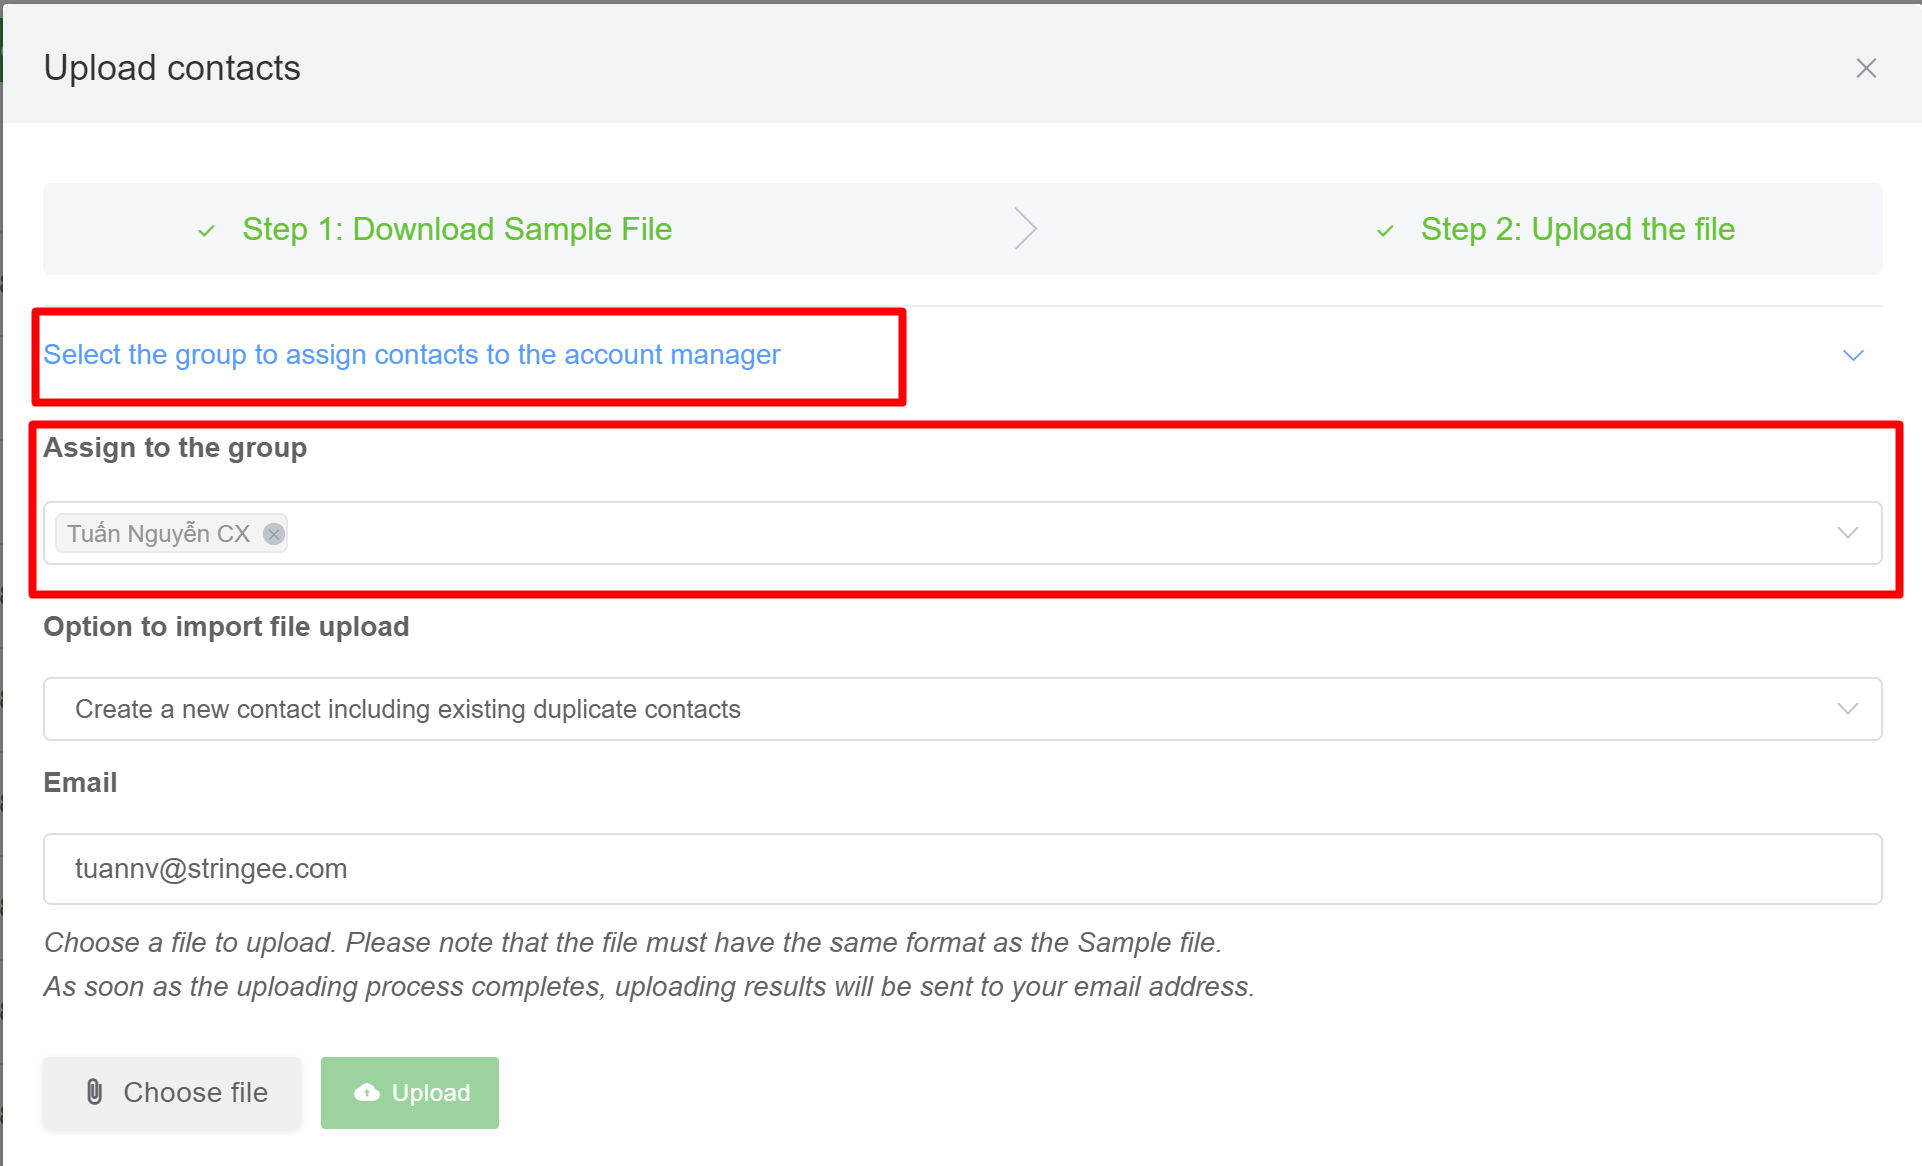Screen dimensions: 1922x1166
Task: Click the arrow separator between steps
Action: (x=1025, y=229)
